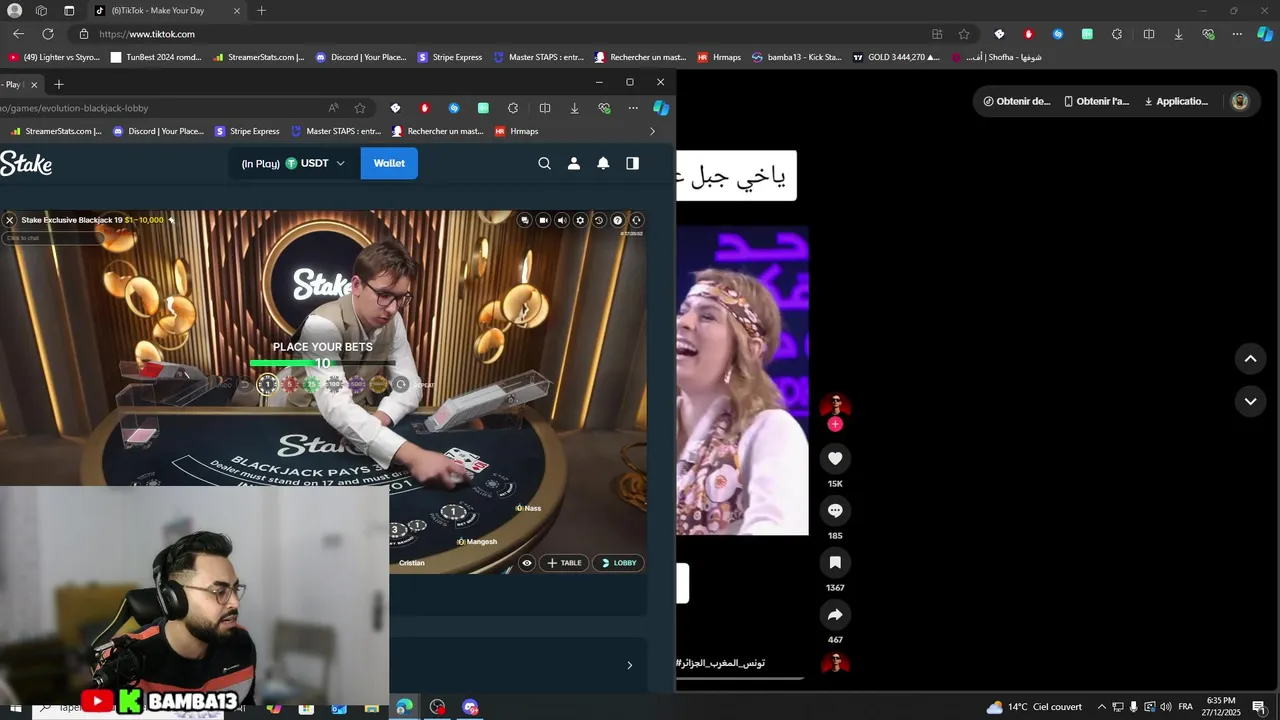The image size is (1280, 720).
Task: Bookmark the TikTok video
Action: click(835, 562)
